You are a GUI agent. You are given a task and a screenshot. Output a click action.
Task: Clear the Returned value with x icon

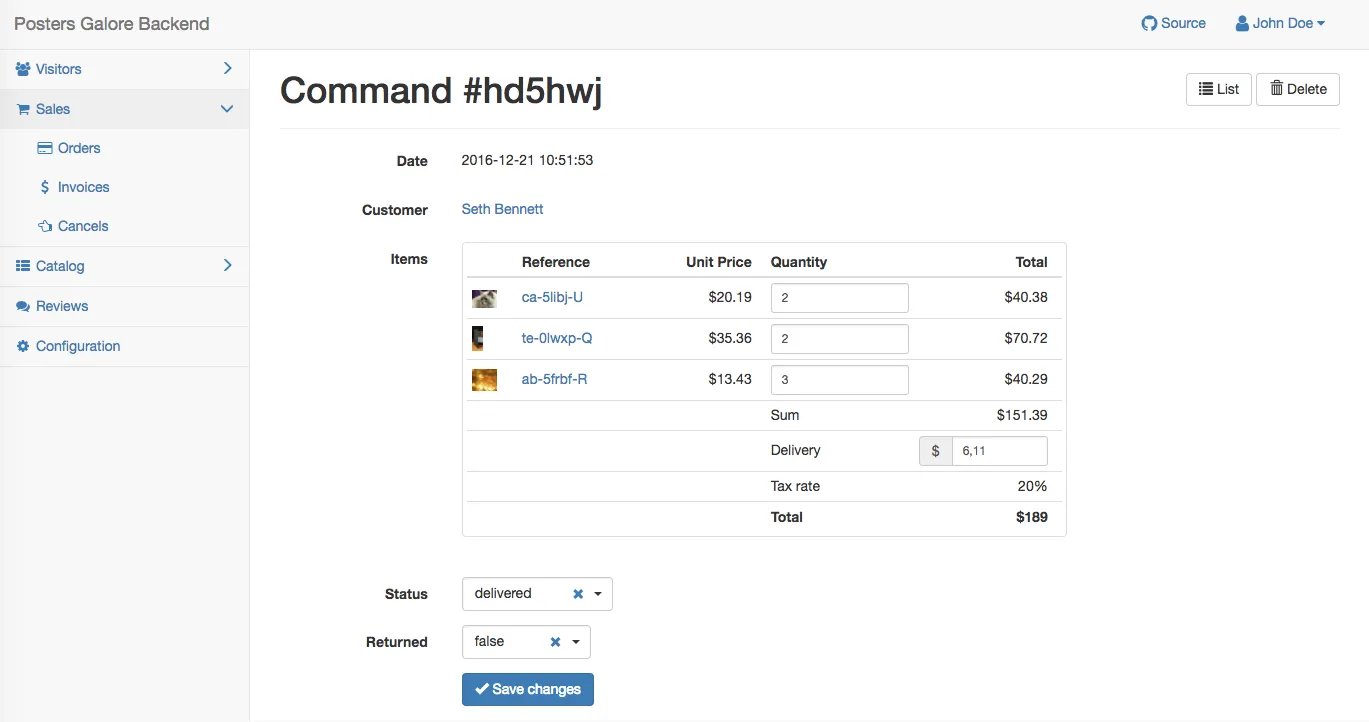click(555, 642)
